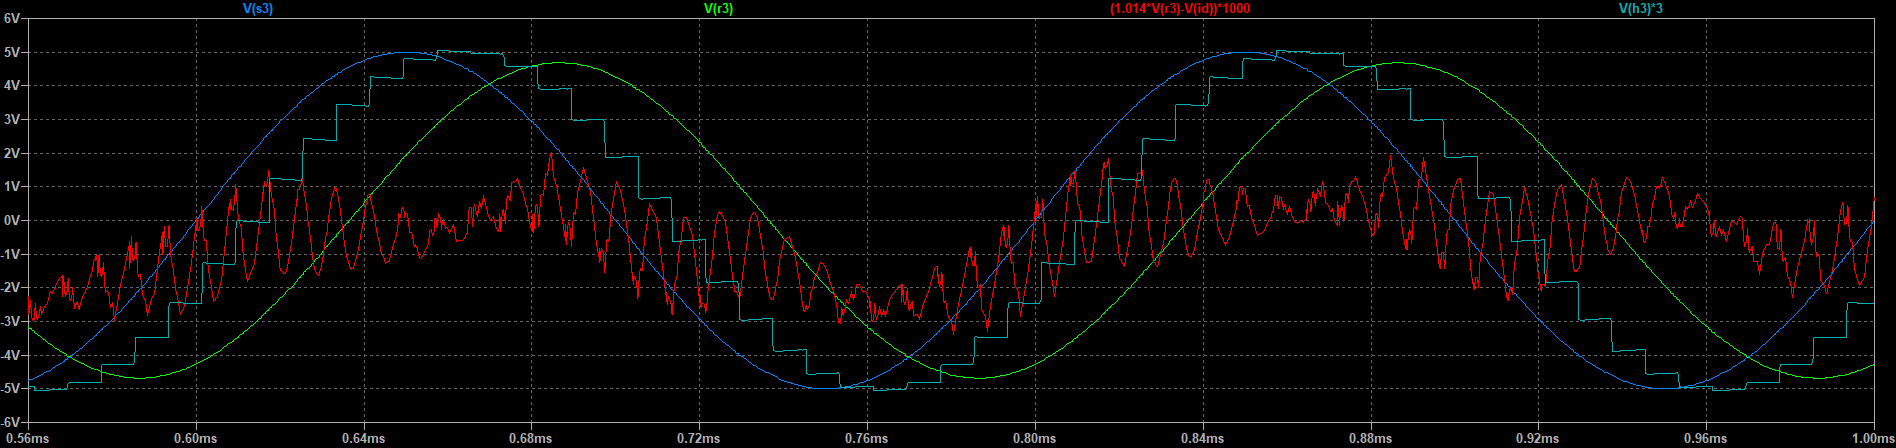Click the 0.72ms time axis label
Screen dimensions: 1896x448
[699, 439]
